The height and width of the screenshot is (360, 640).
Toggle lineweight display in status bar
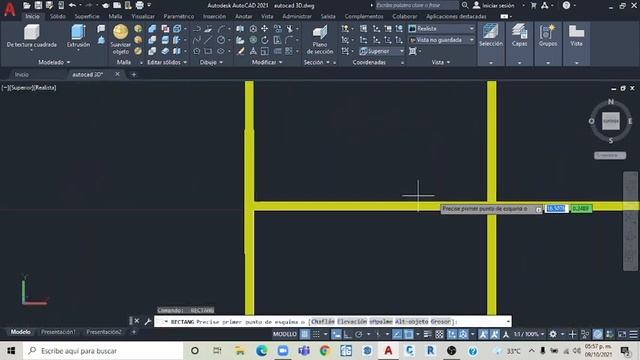427,334
